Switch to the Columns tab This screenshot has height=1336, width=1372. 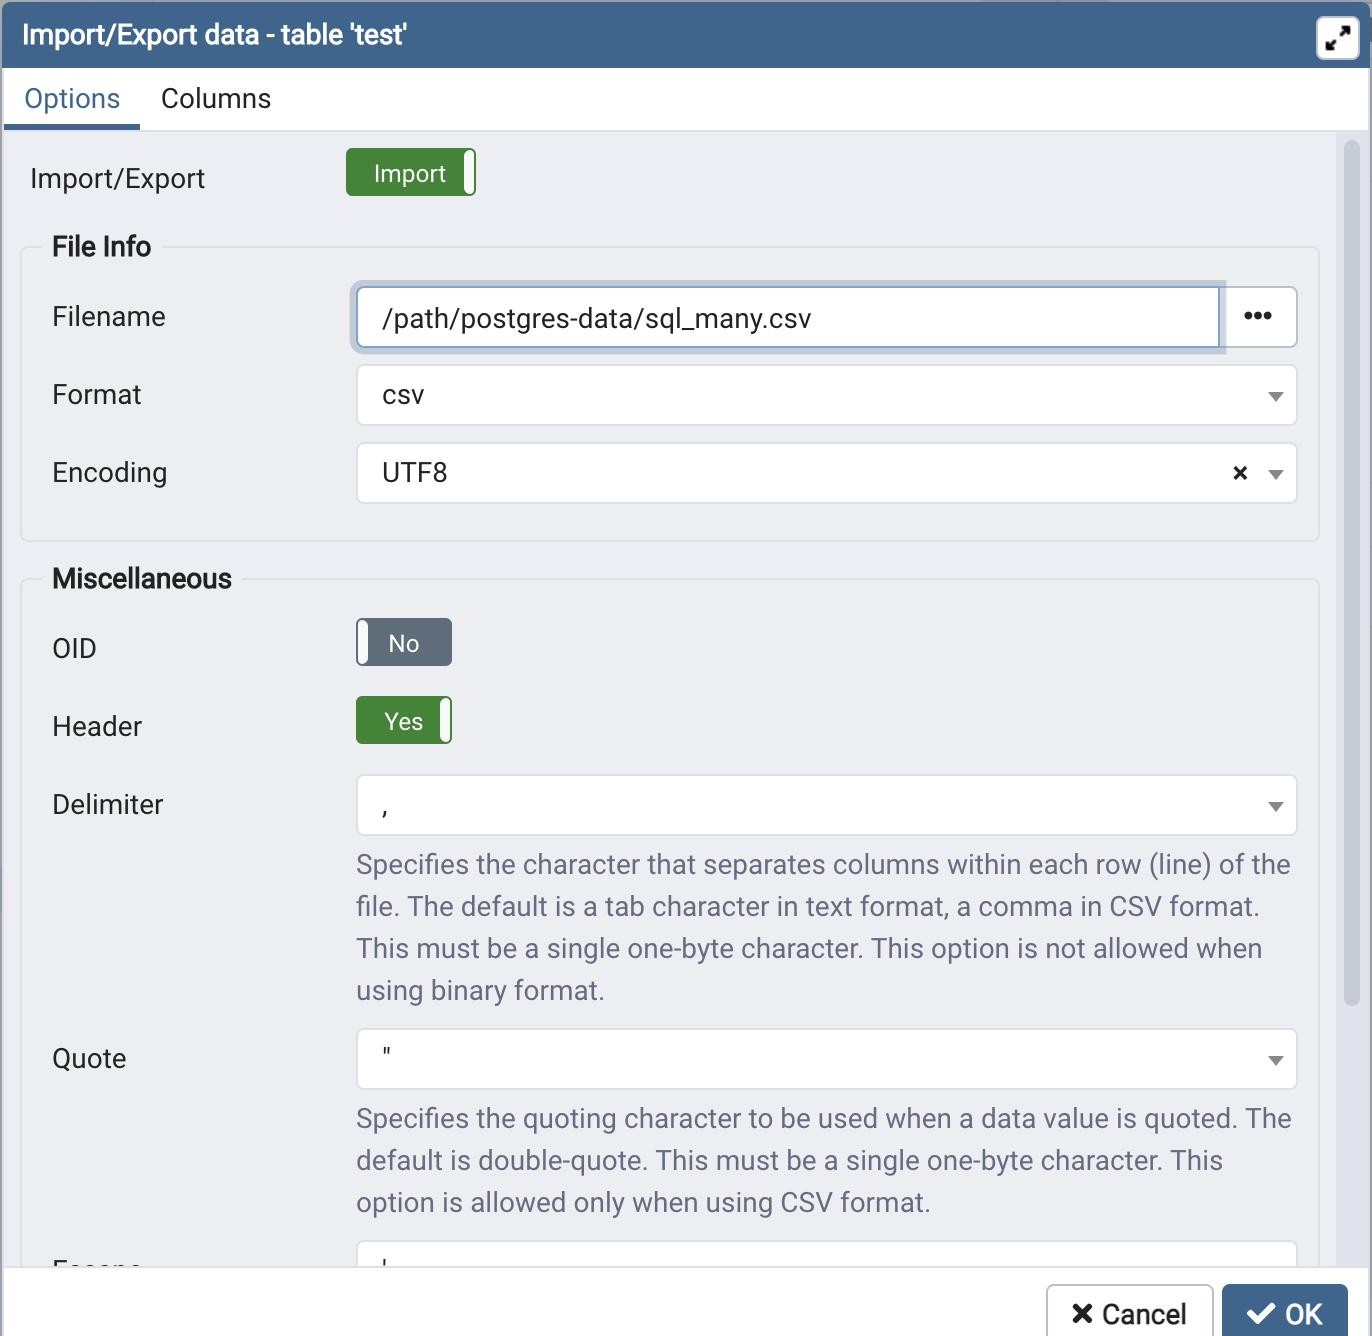click(x=216, y=99)
